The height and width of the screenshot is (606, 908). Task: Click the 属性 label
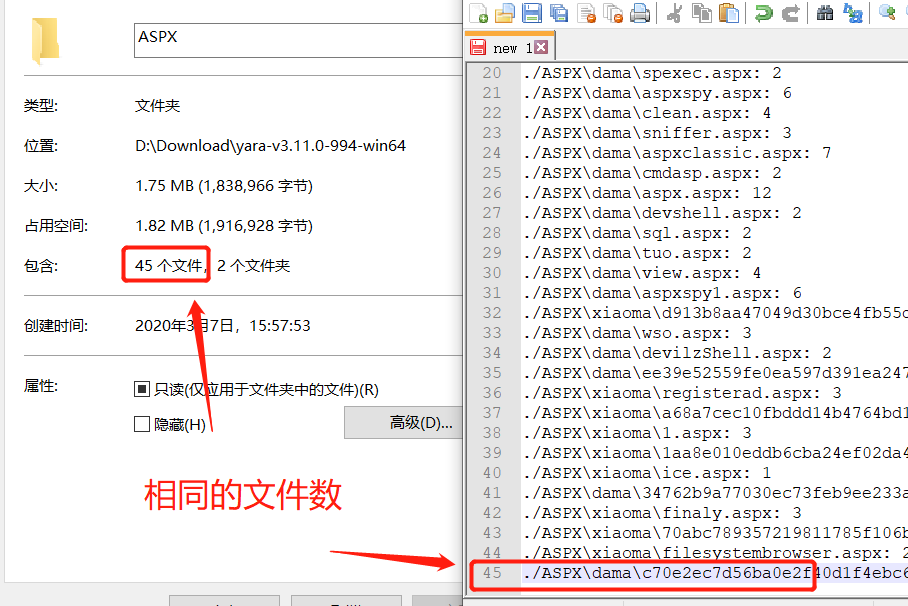click(41, 386)
